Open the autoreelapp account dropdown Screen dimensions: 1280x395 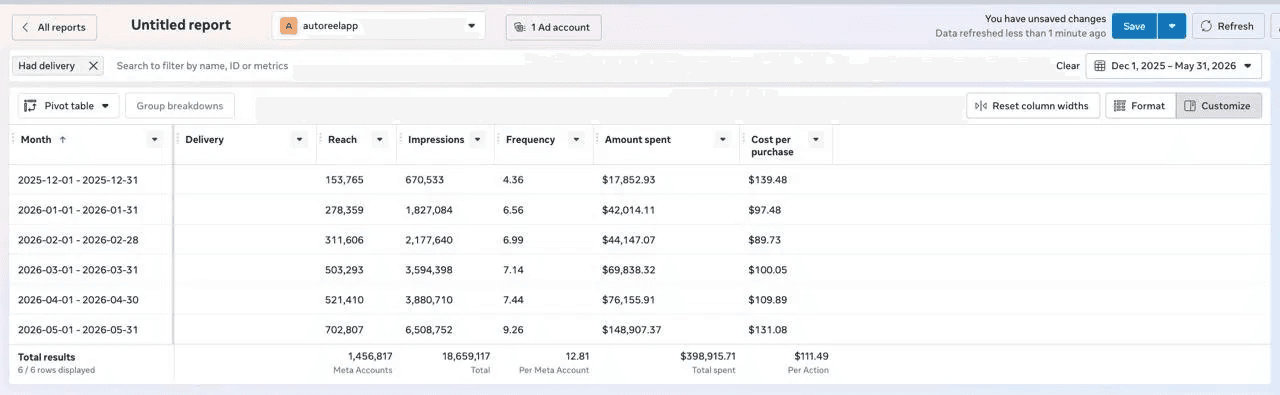click(x=378, y=26)
